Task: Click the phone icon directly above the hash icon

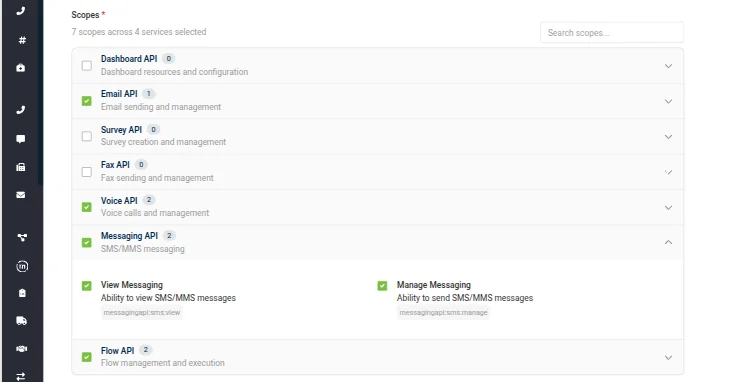Action: [x=21, y=11]
